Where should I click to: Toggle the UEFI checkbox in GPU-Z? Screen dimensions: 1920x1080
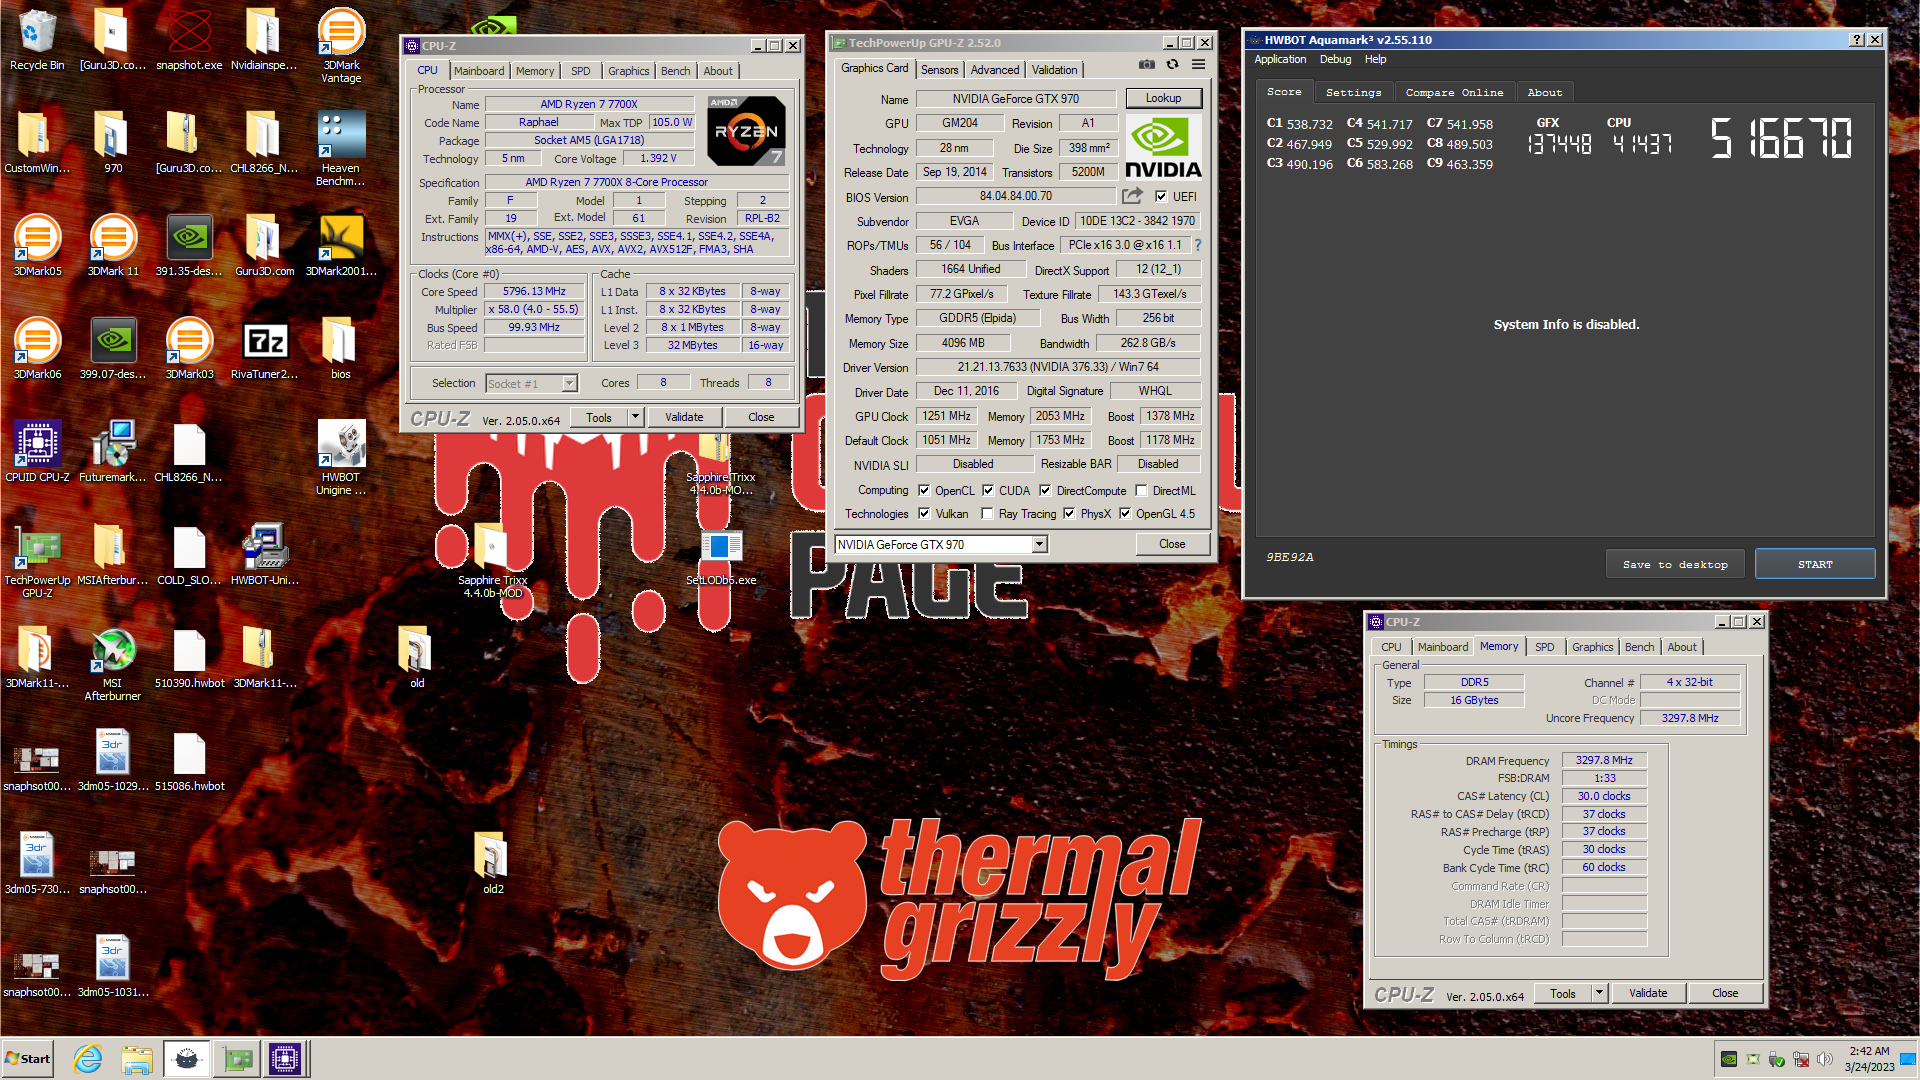(x=1161, y=196)
